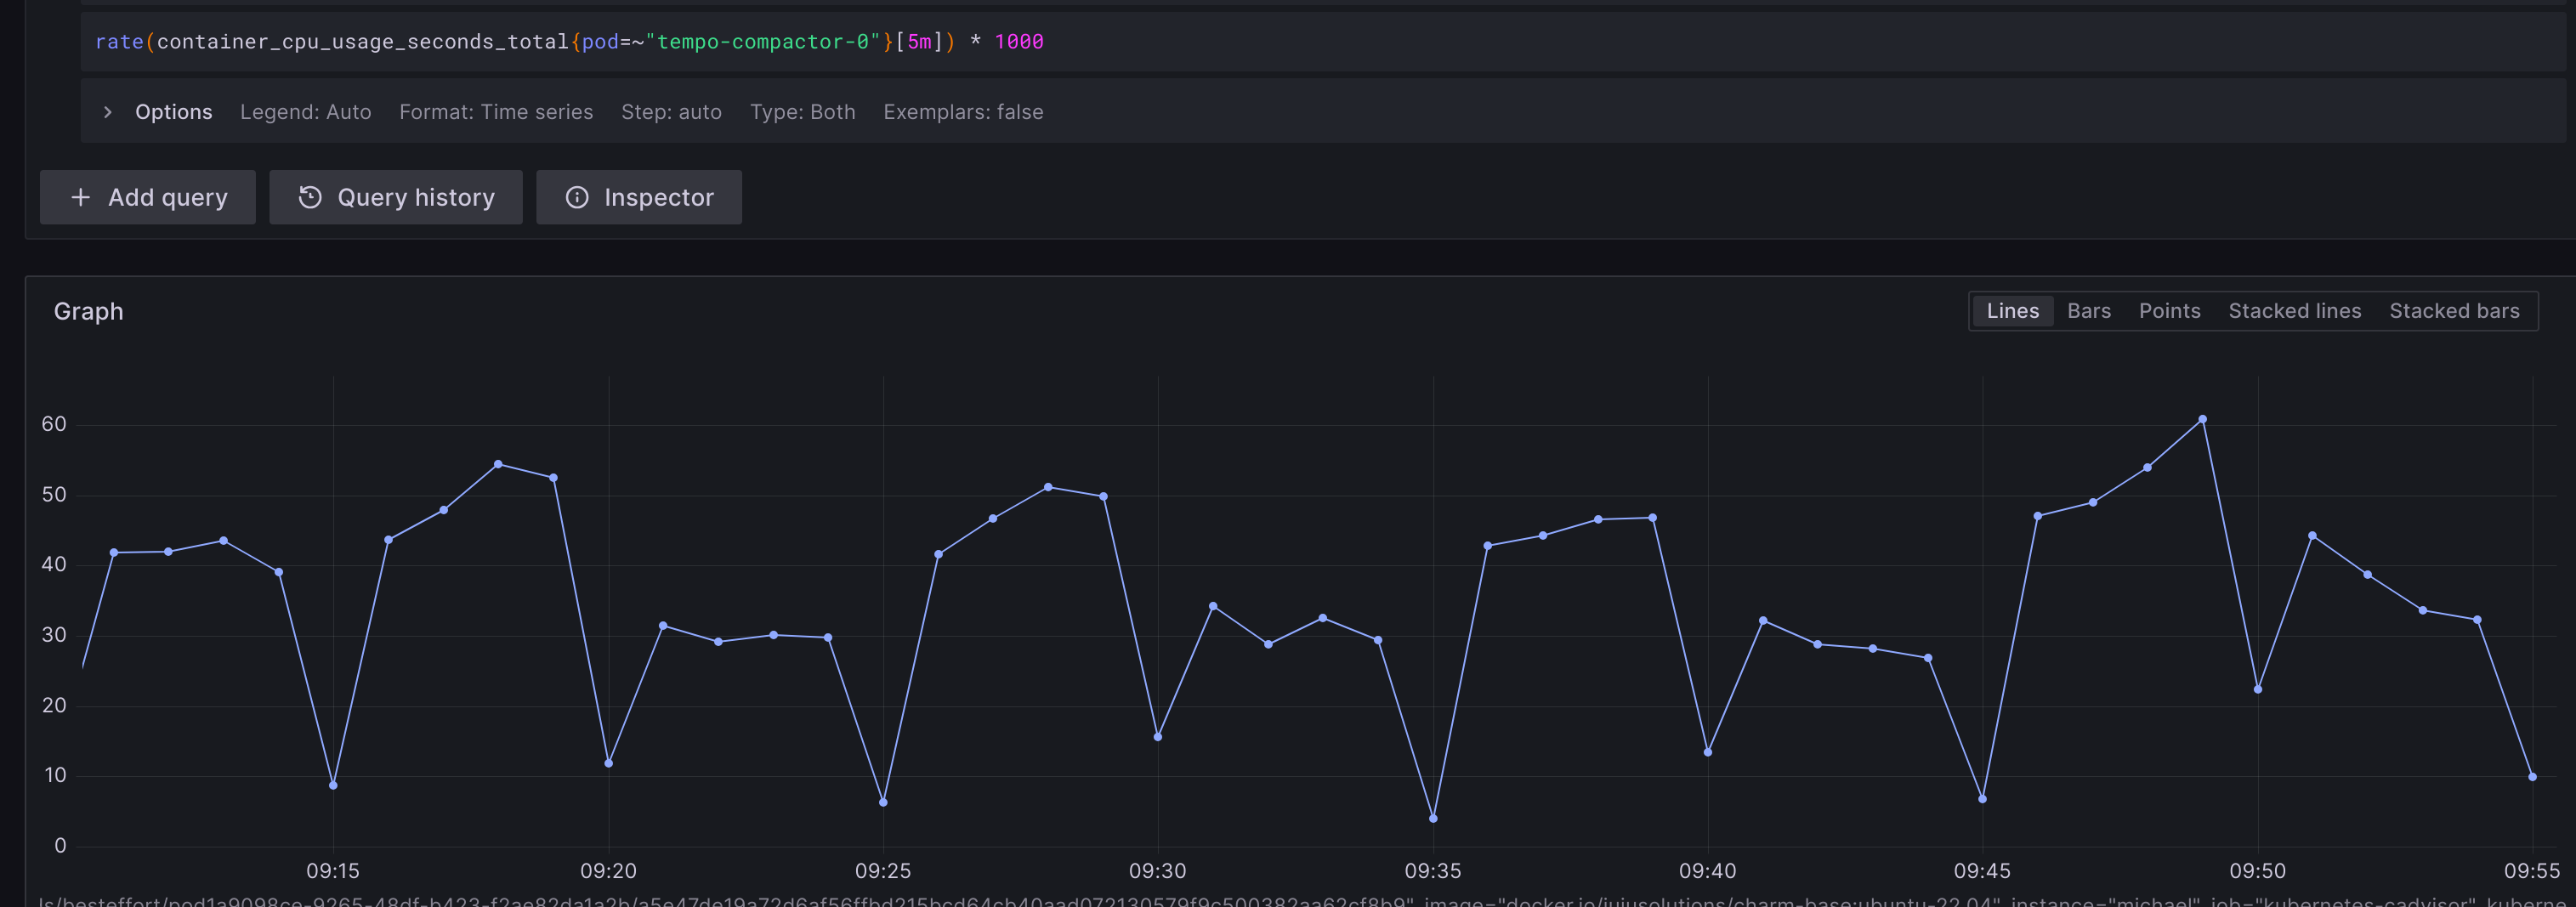Click the plus icon on Add query
2576x907 pixels.
(x=81, y=198)
